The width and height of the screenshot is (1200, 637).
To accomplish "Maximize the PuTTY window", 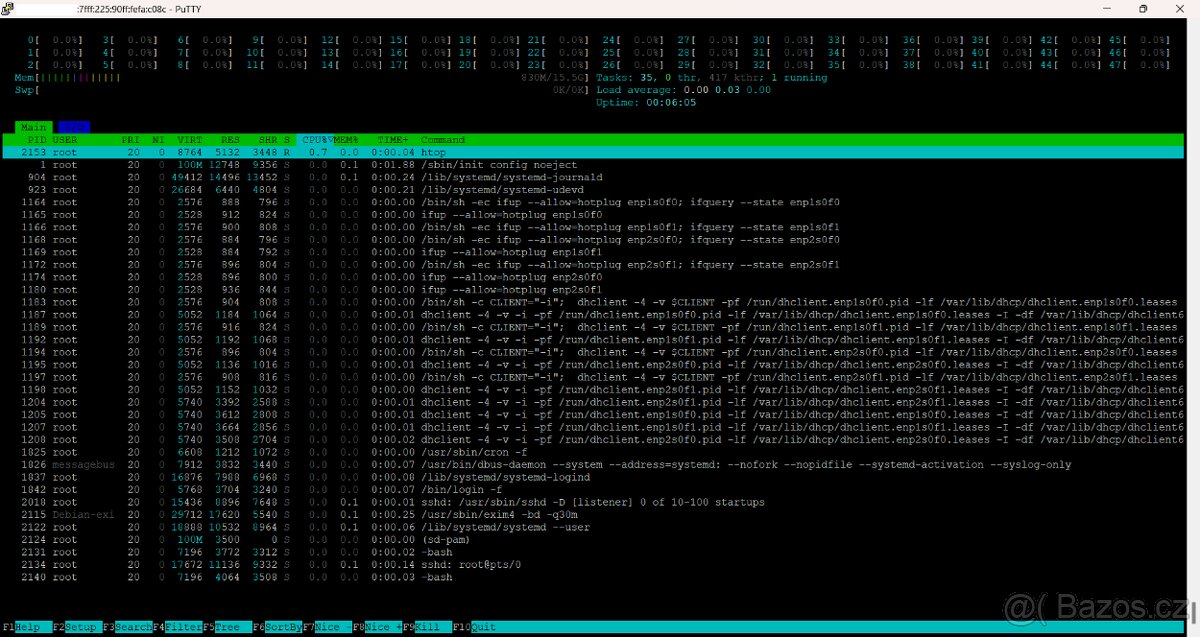I will (1142, 8).
